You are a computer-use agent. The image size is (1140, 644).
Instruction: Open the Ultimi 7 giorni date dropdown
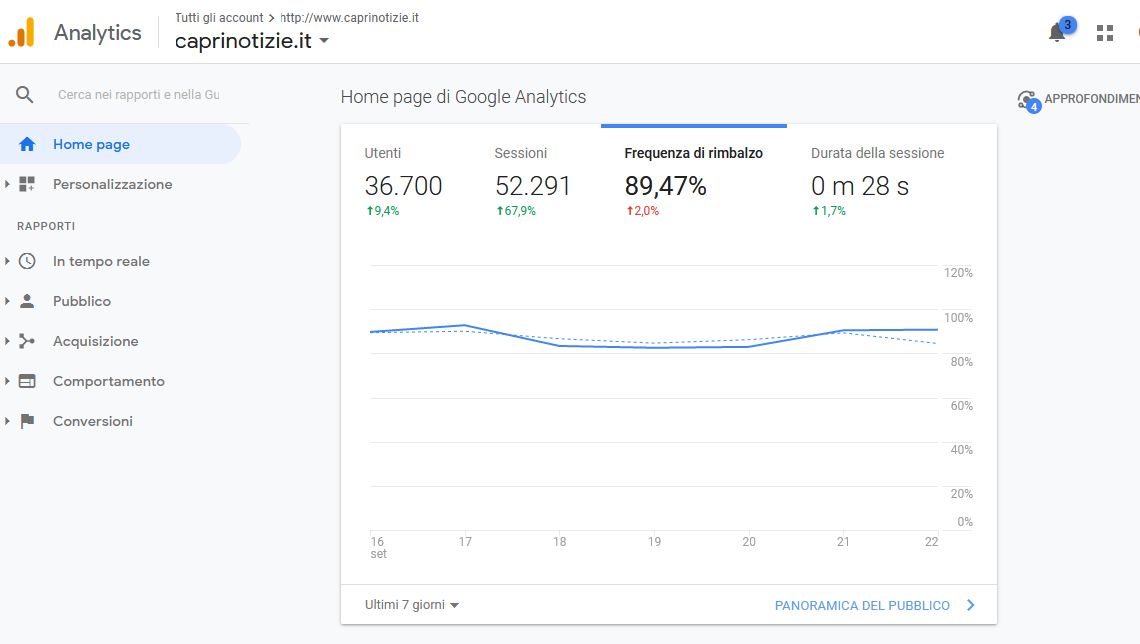[x=412, y=605]
